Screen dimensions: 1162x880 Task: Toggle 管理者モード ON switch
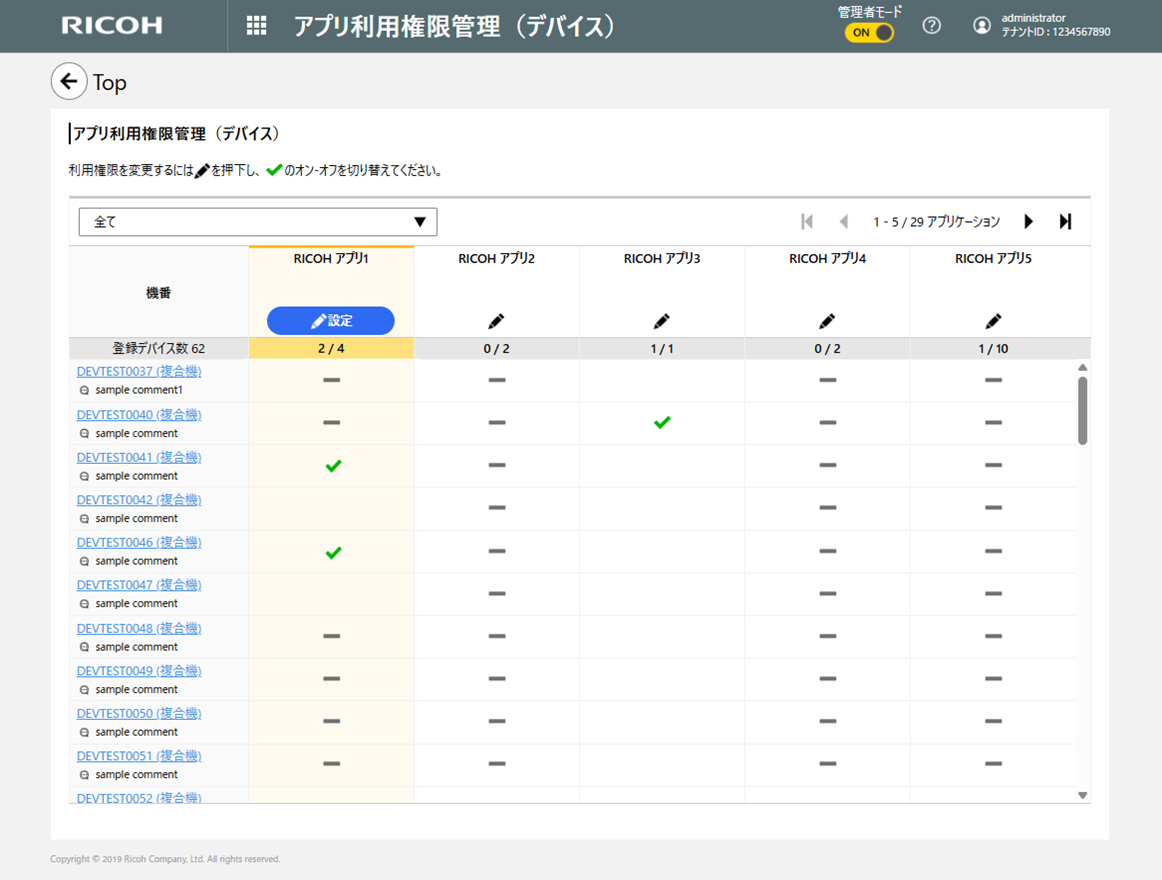pos(869,33)
